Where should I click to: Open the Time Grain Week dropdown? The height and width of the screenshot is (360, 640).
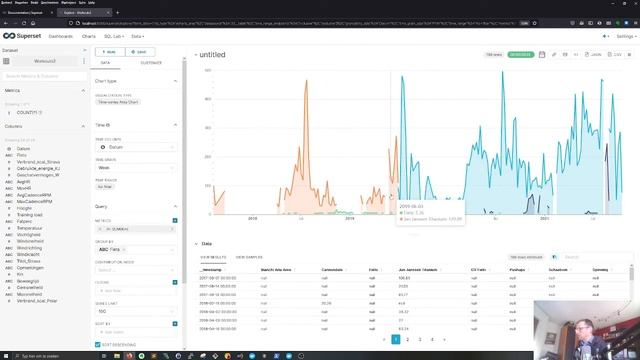coord(136,168)
